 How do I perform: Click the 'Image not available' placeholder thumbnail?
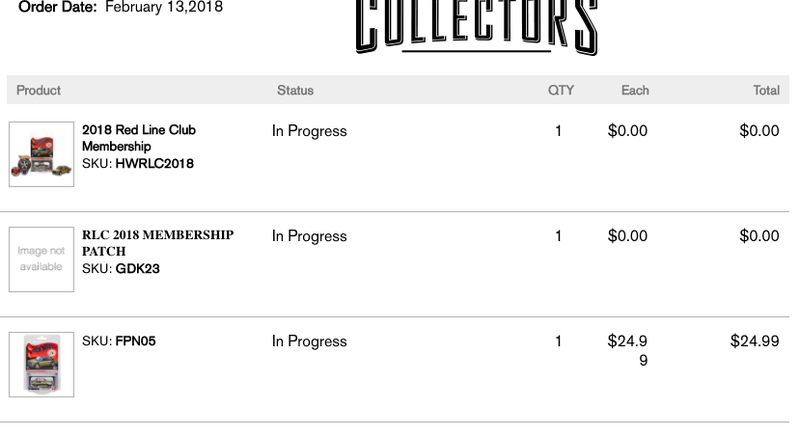41,259
